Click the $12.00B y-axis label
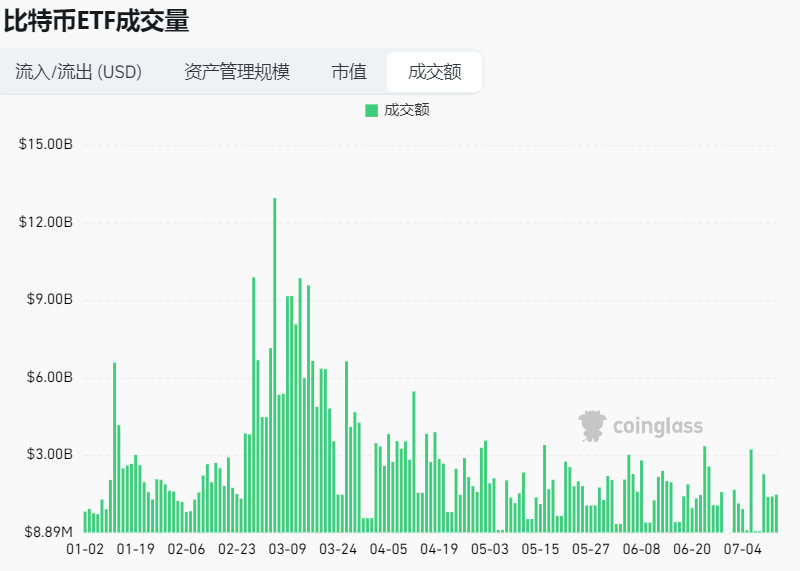800x571 pixels. click(x=46, y=222)
